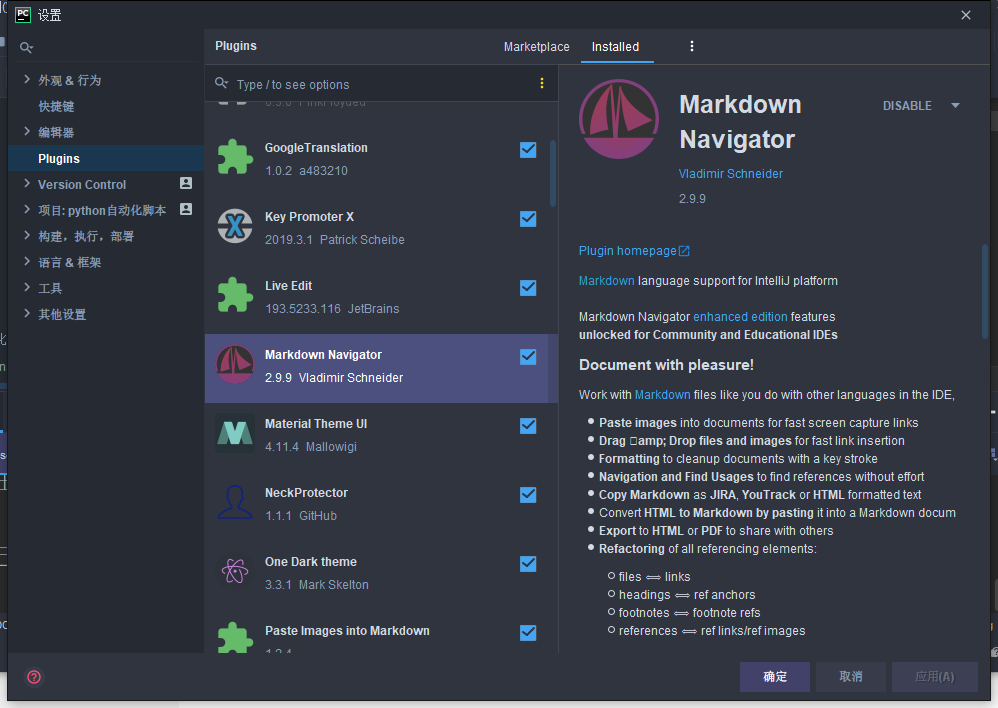
Task: Open the plugins gear more-options menu
Action: pyautogui.click(x=692, y=46)
